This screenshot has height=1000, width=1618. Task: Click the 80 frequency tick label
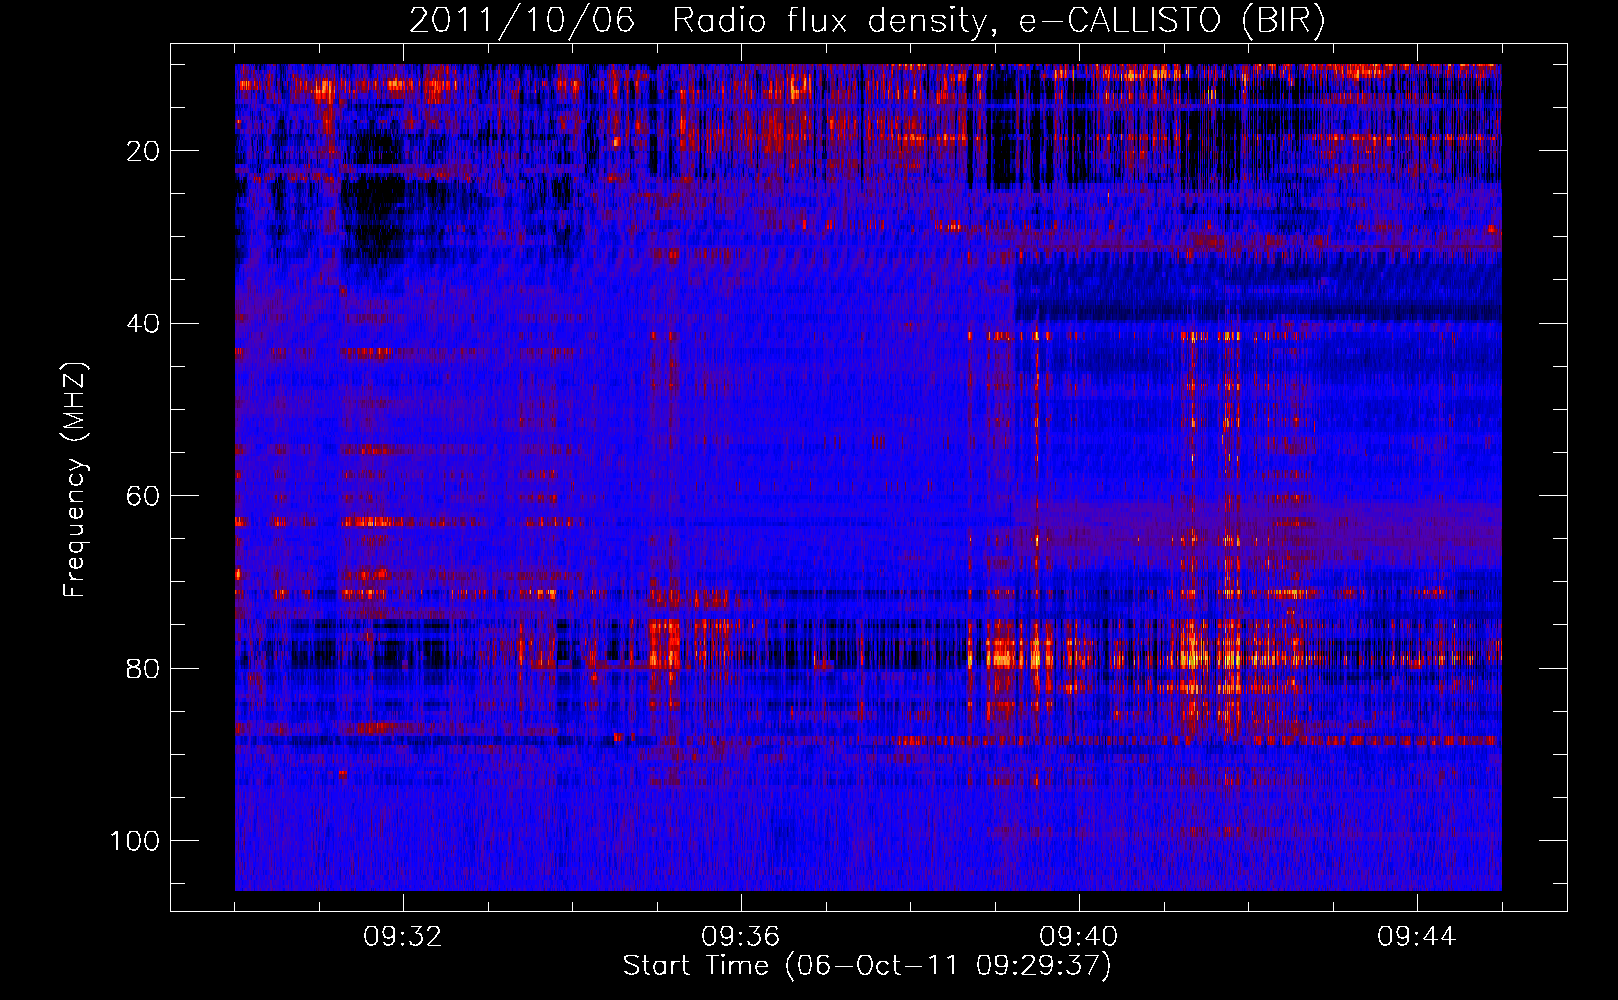[x=143, y=668]
